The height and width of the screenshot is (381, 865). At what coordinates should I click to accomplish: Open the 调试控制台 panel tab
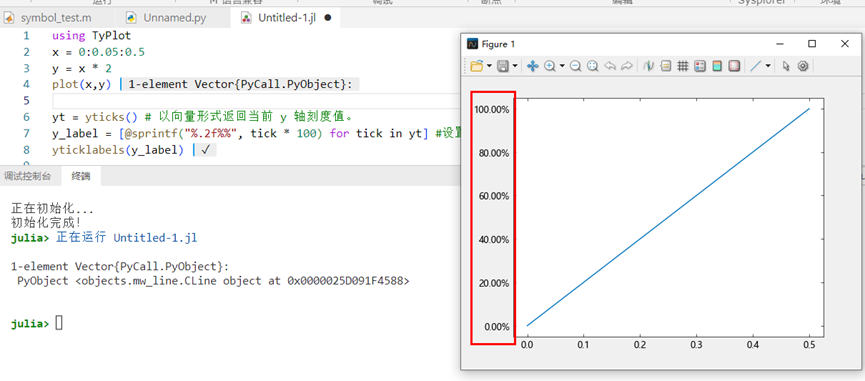[28, 176]
